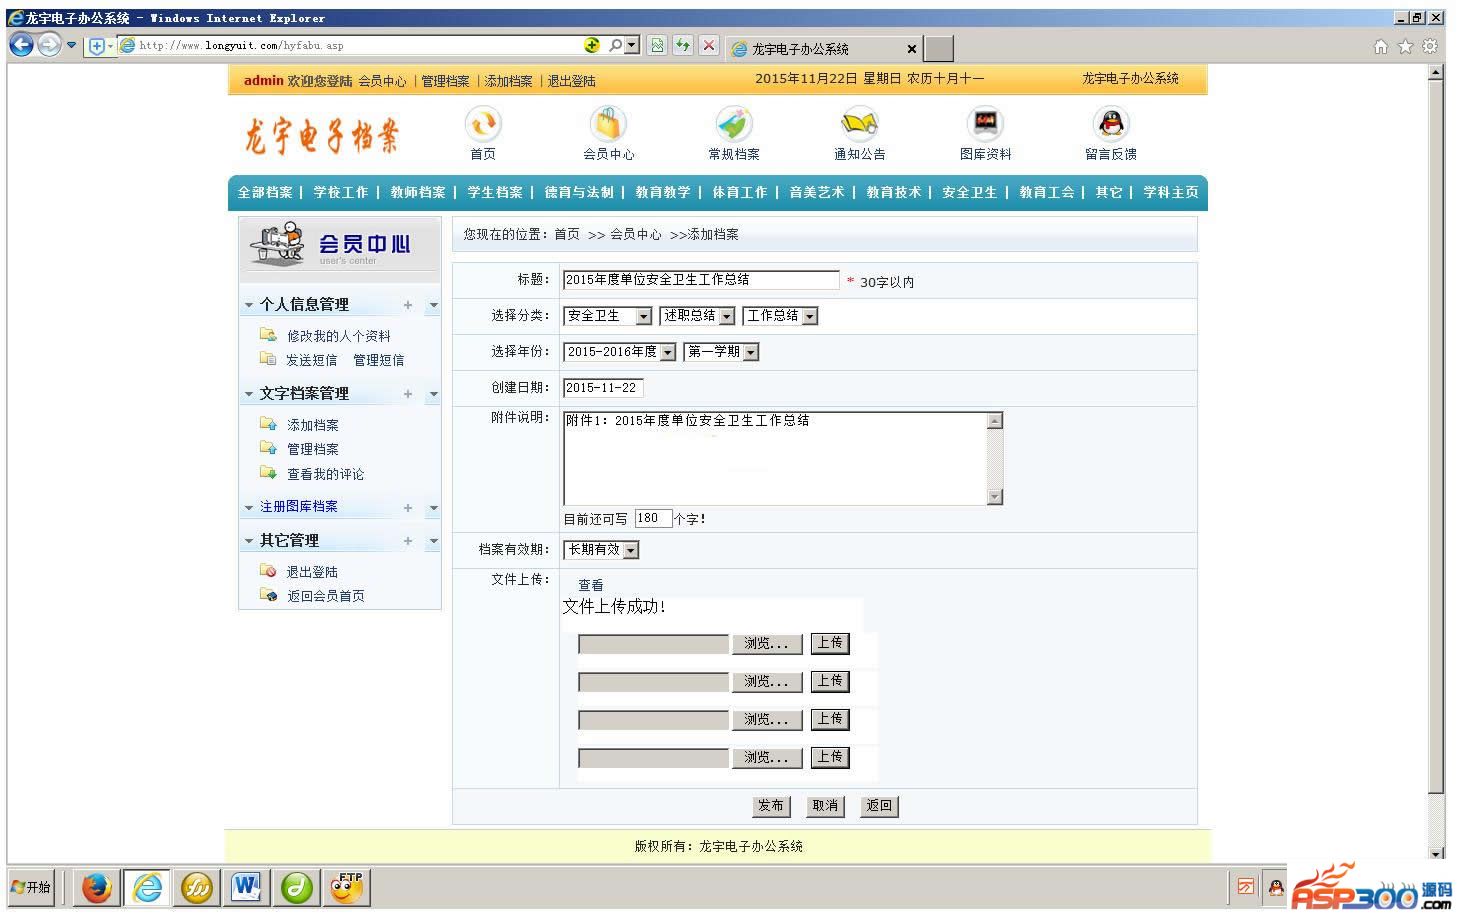
Task: Refresh the page from the address bar
Action: tap(683, 45)
